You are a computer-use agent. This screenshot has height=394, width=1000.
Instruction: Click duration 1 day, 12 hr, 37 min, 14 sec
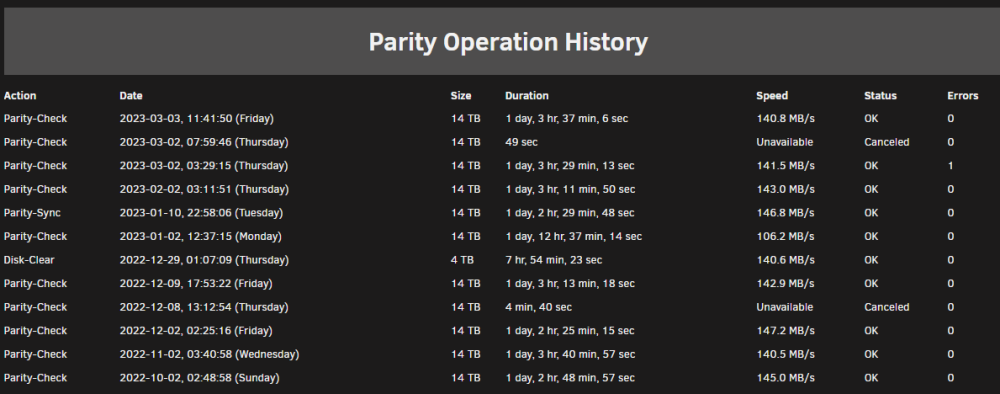573,237
